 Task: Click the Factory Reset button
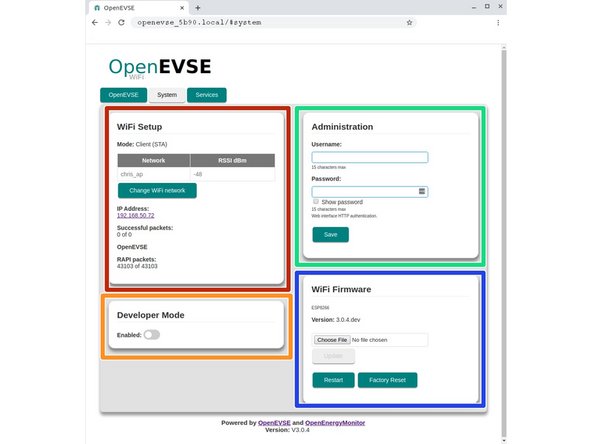[x=387, y=380]
